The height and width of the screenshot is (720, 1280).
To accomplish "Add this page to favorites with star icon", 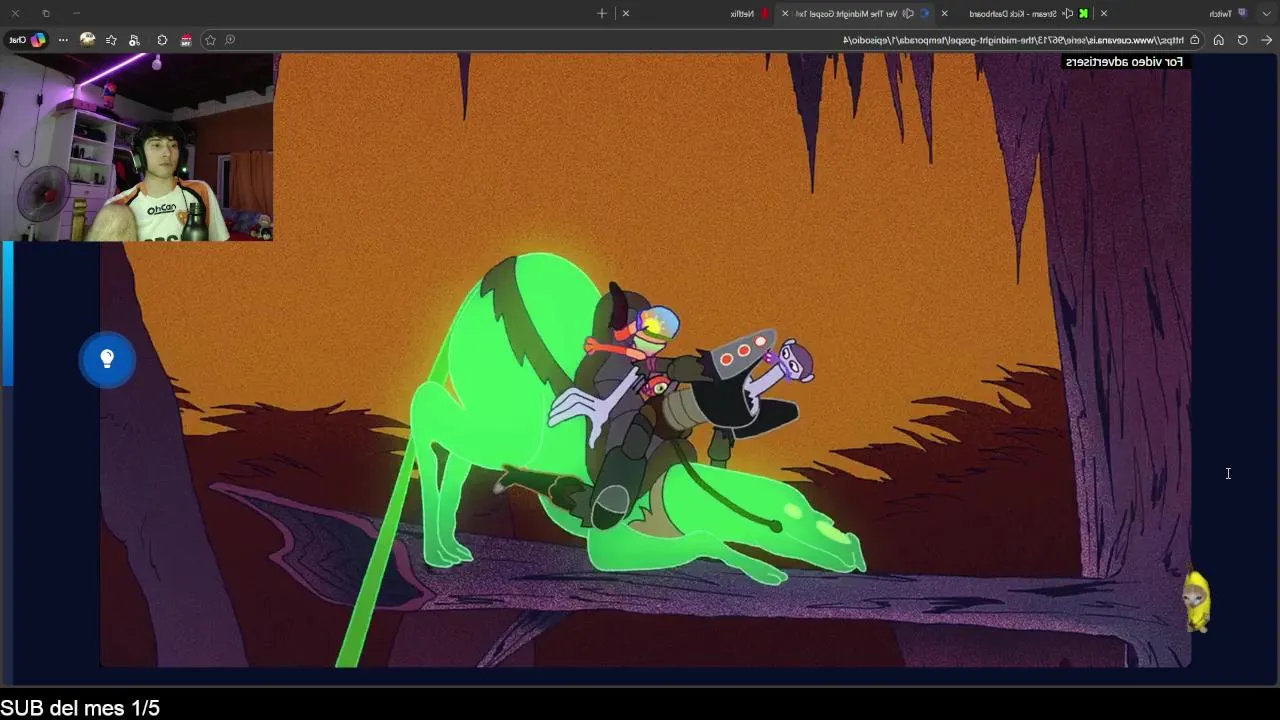I will [210, 40].
